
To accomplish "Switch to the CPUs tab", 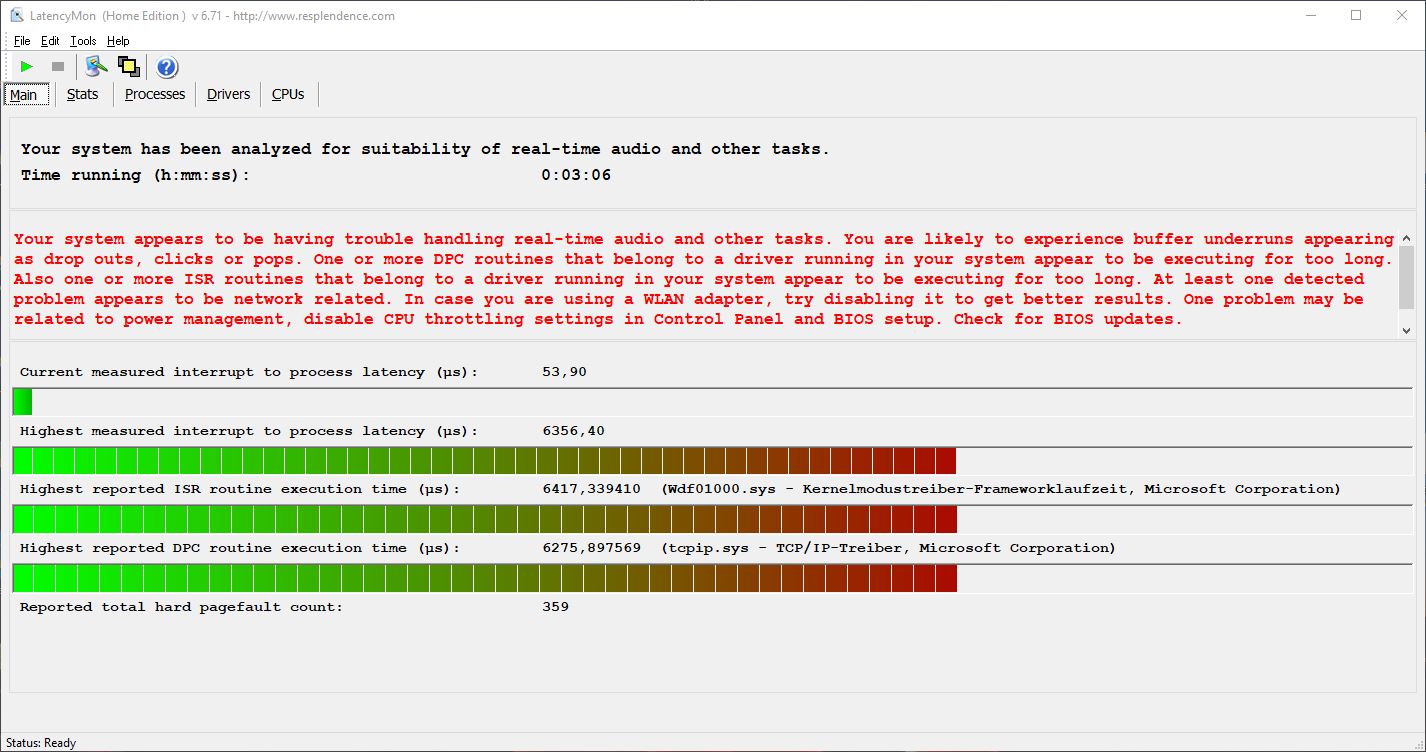I will (288, 94).
